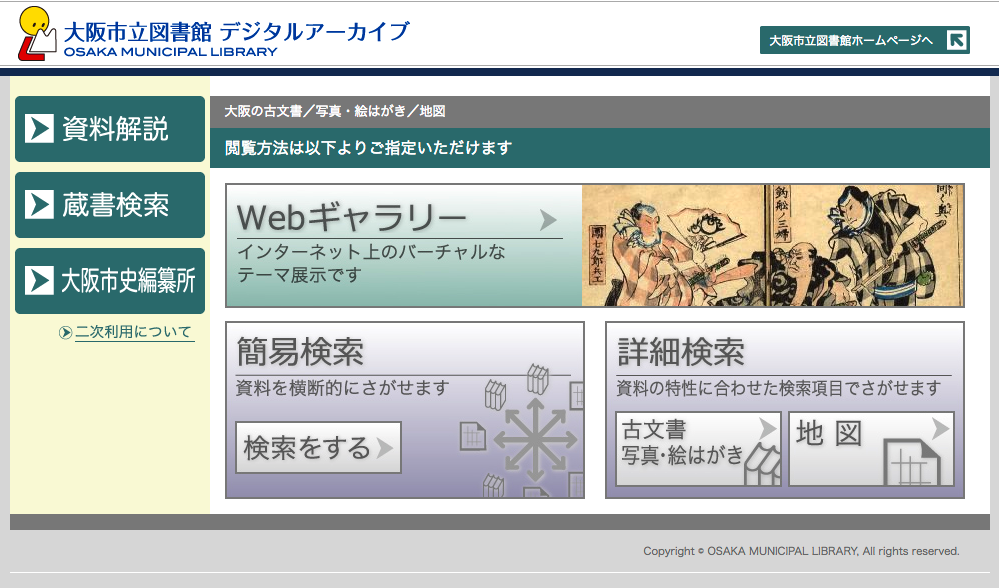Click the play arrow icon beside 資料解説
999x588 pixels.
(x=40, y=129)
